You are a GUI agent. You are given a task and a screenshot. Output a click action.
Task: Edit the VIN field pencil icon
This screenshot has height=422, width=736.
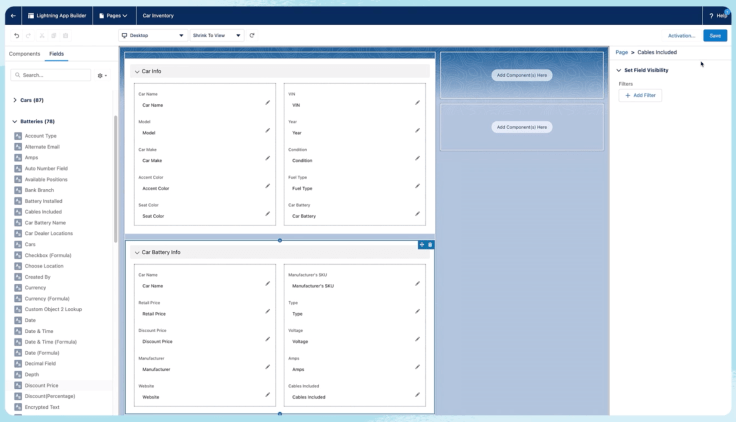click(417, 102)
